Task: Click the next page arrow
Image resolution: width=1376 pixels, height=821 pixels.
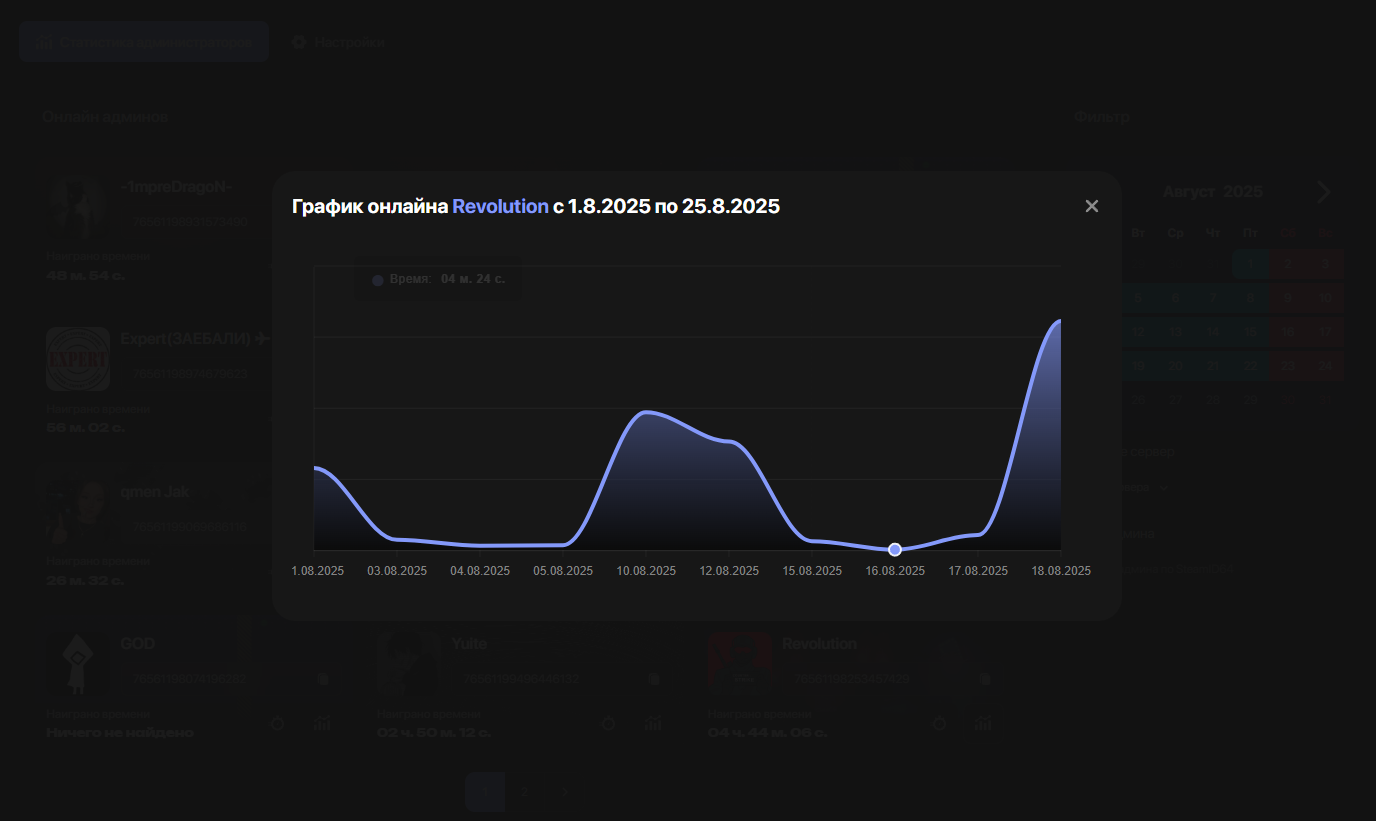Action: click(563, 791)
